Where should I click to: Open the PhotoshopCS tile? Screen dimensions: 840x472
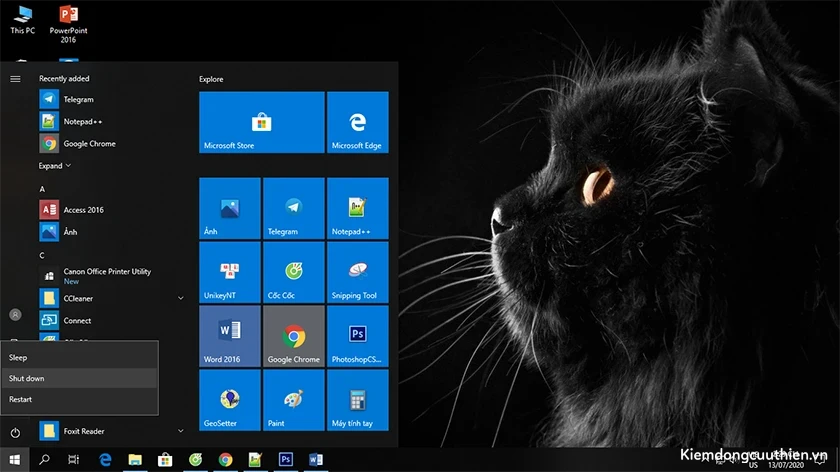pos(357,336)
